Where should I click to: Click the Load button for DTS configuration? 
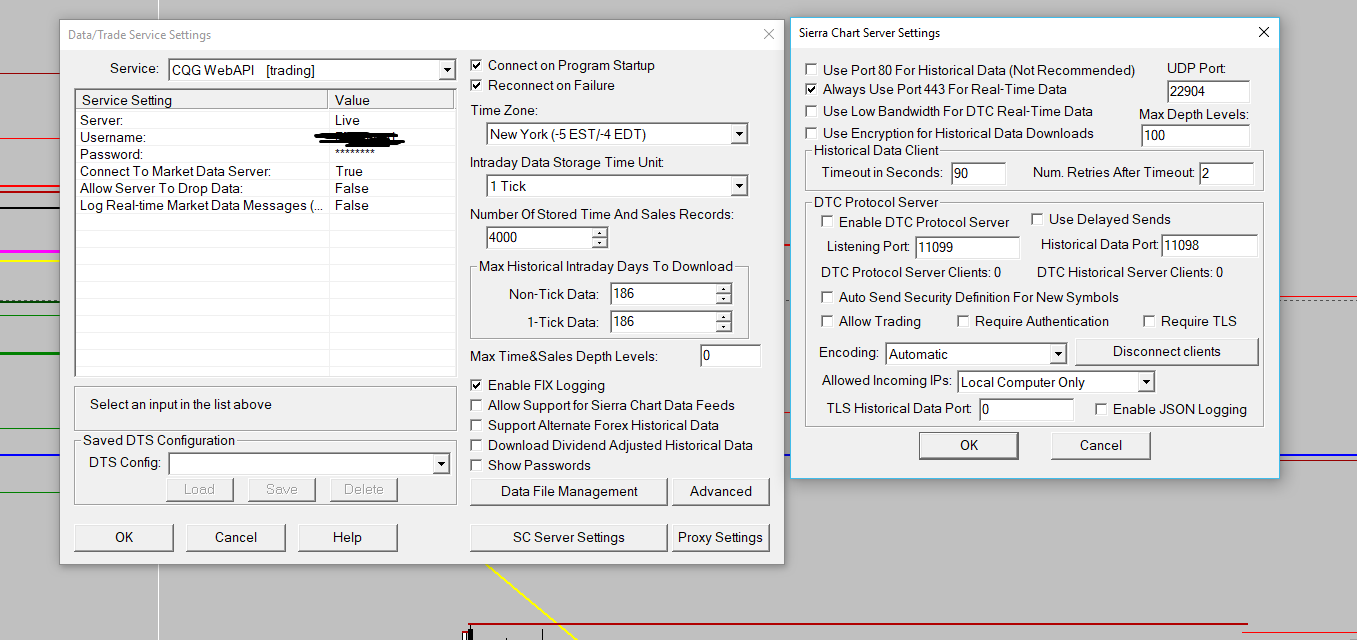click(x=199, y=489)
